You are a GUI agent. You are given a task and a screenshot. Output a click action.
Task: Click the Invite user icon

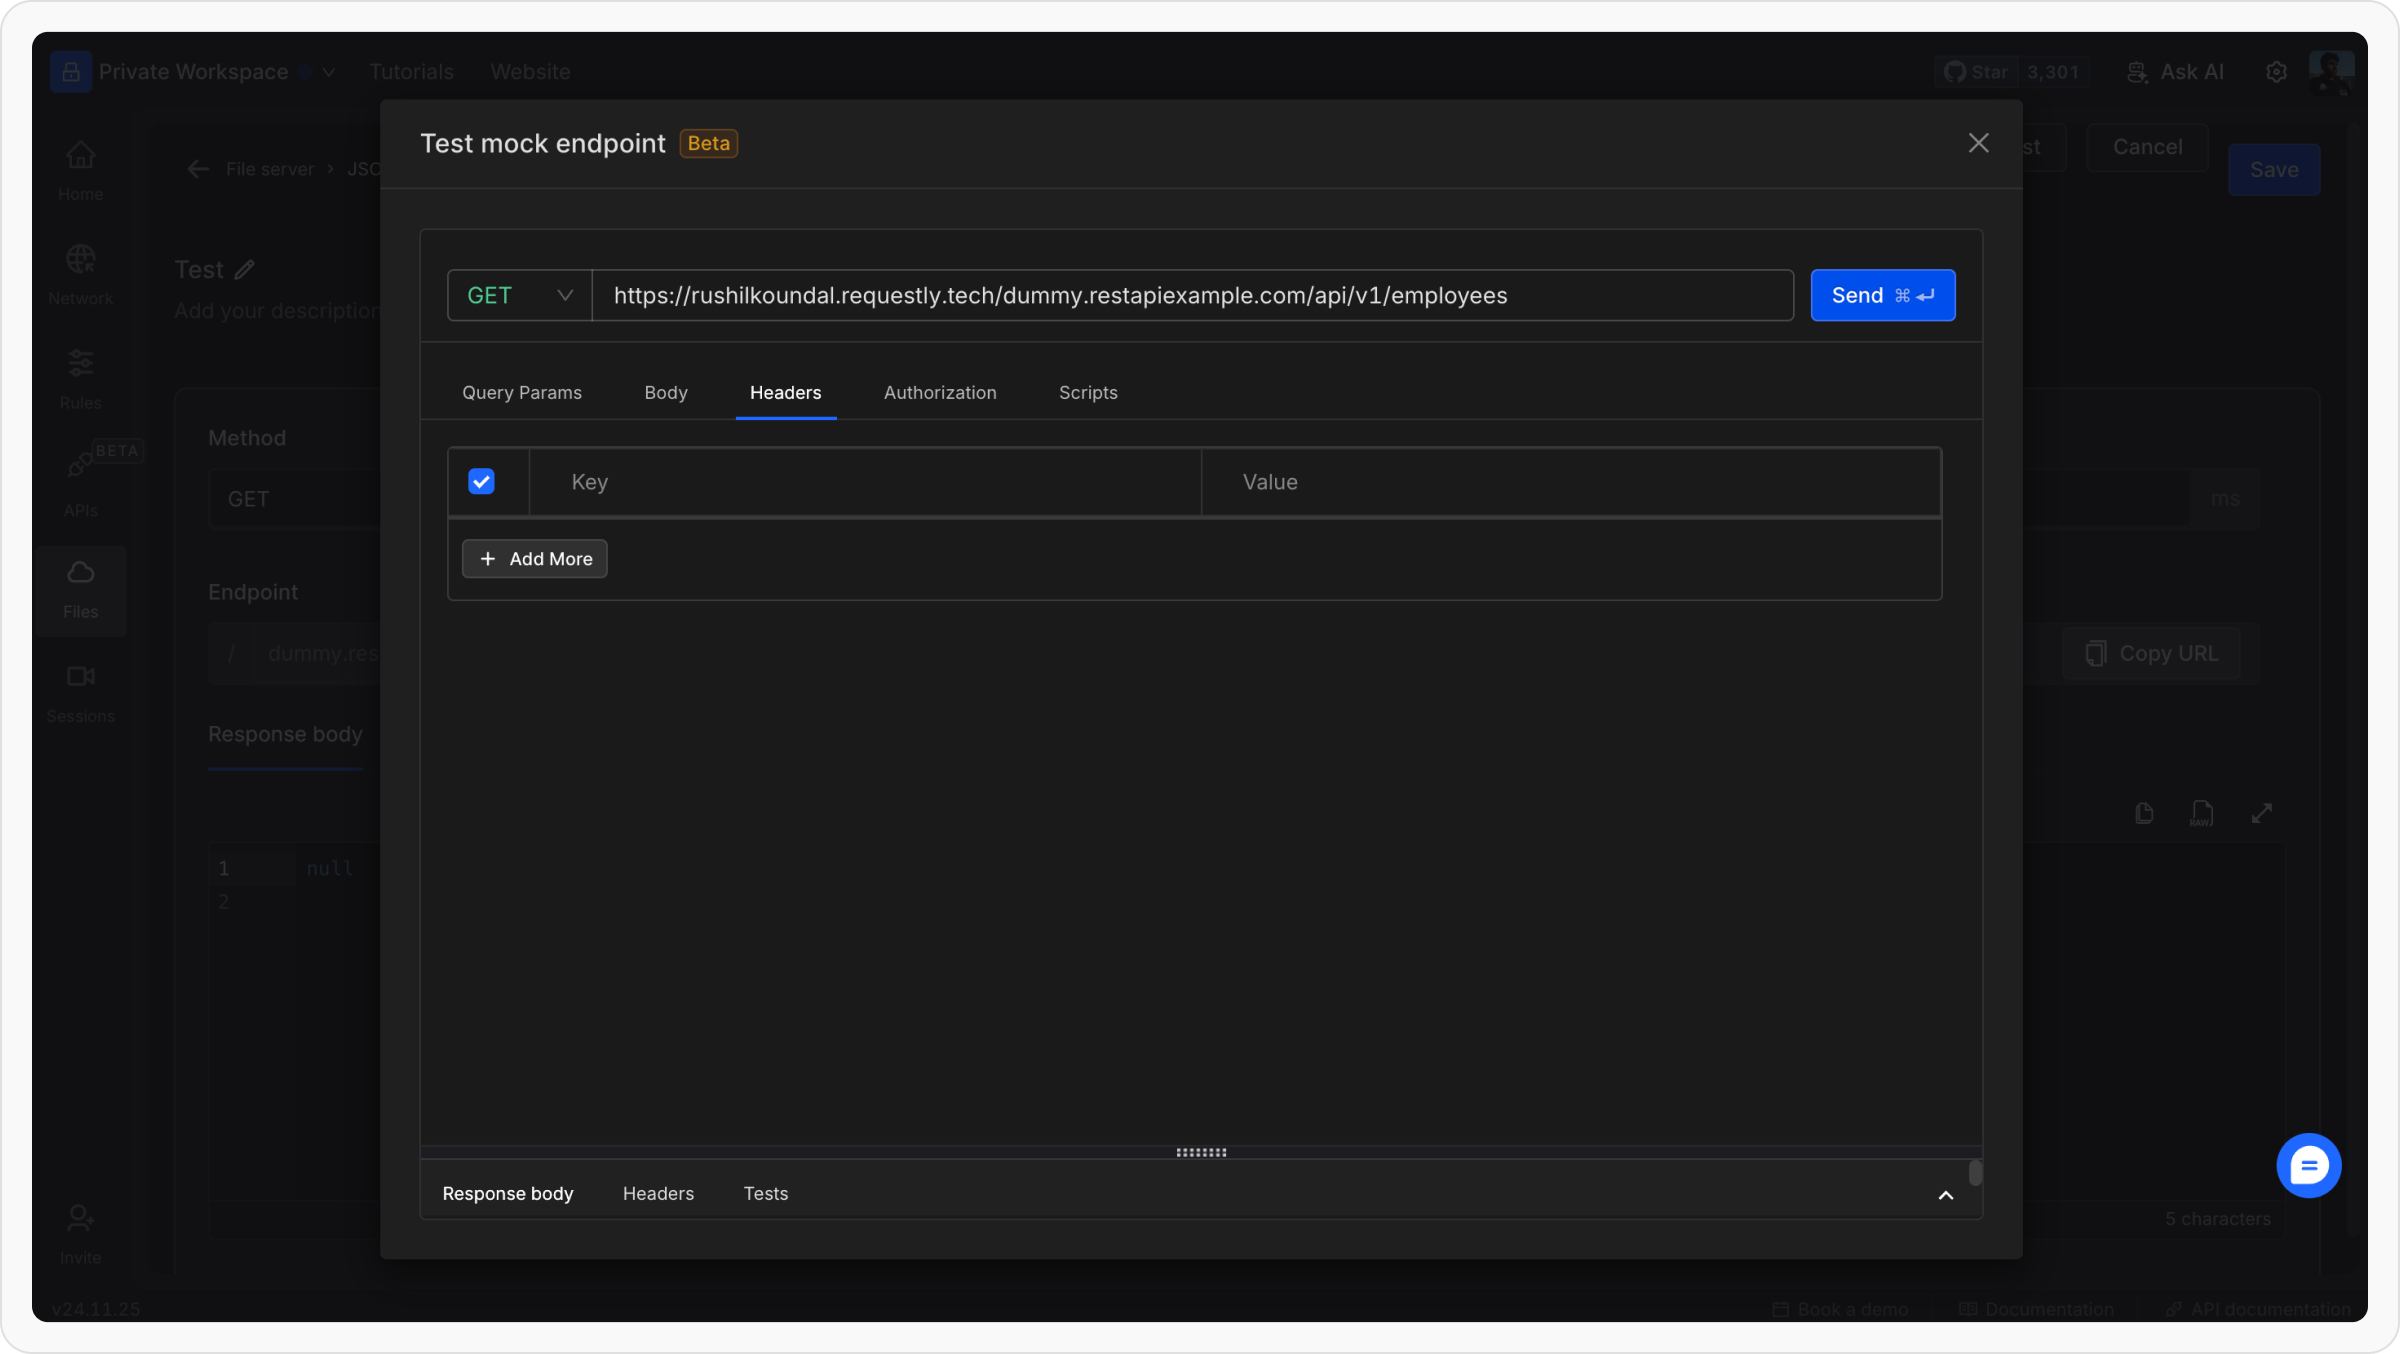coord(80,1219)
